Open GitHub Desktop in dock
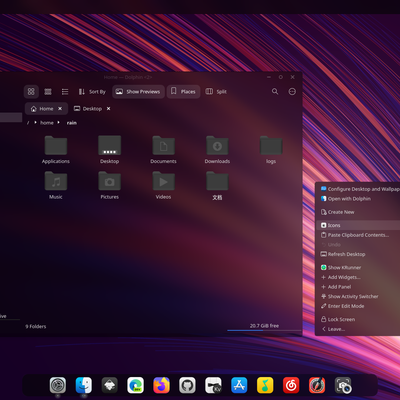This screenshot has width=400, height=400. click(187, 385)
